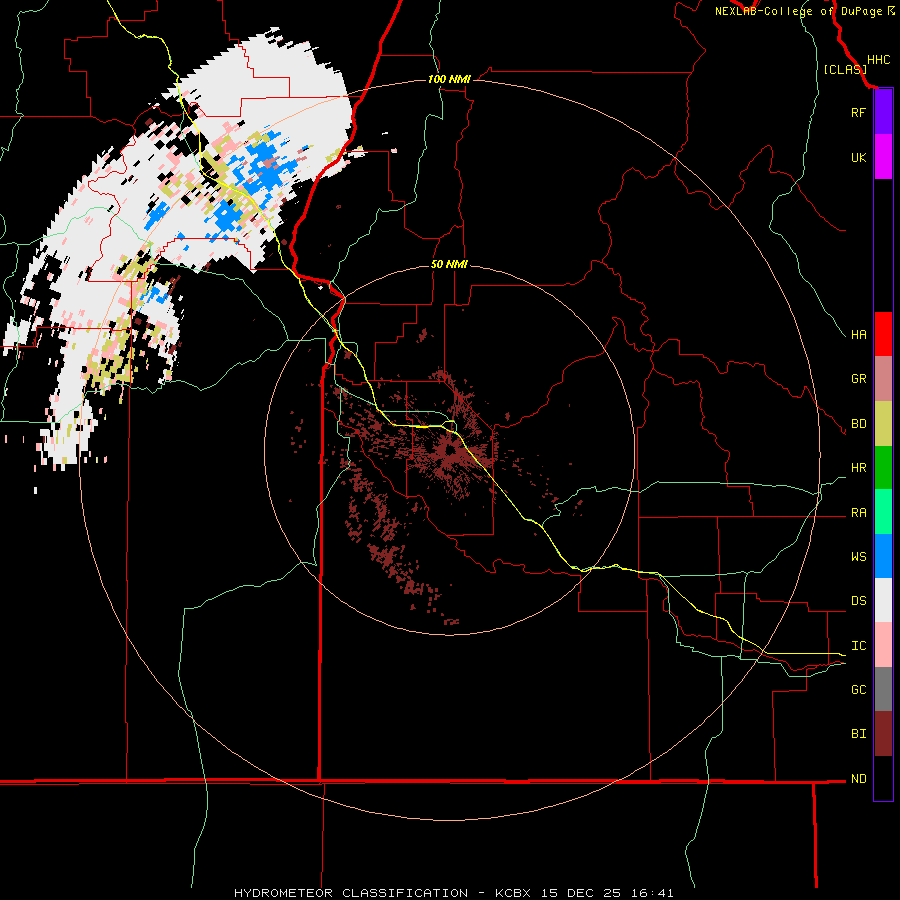Select the GR rose legend swatch
The image size is (900, 900).
[883, 379]
